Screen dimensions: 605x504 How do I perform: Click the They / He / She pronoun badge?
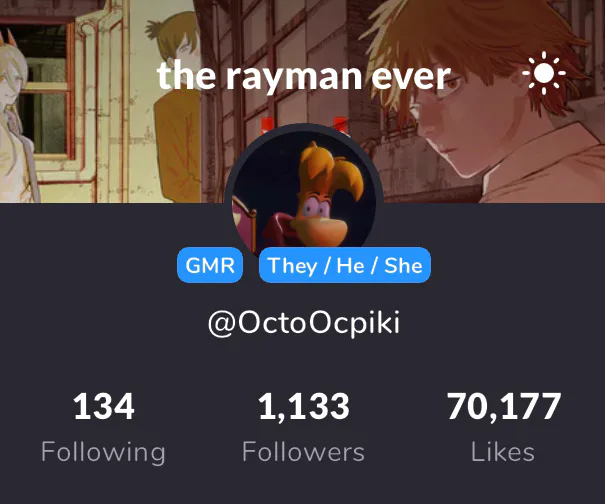point(345,265)
